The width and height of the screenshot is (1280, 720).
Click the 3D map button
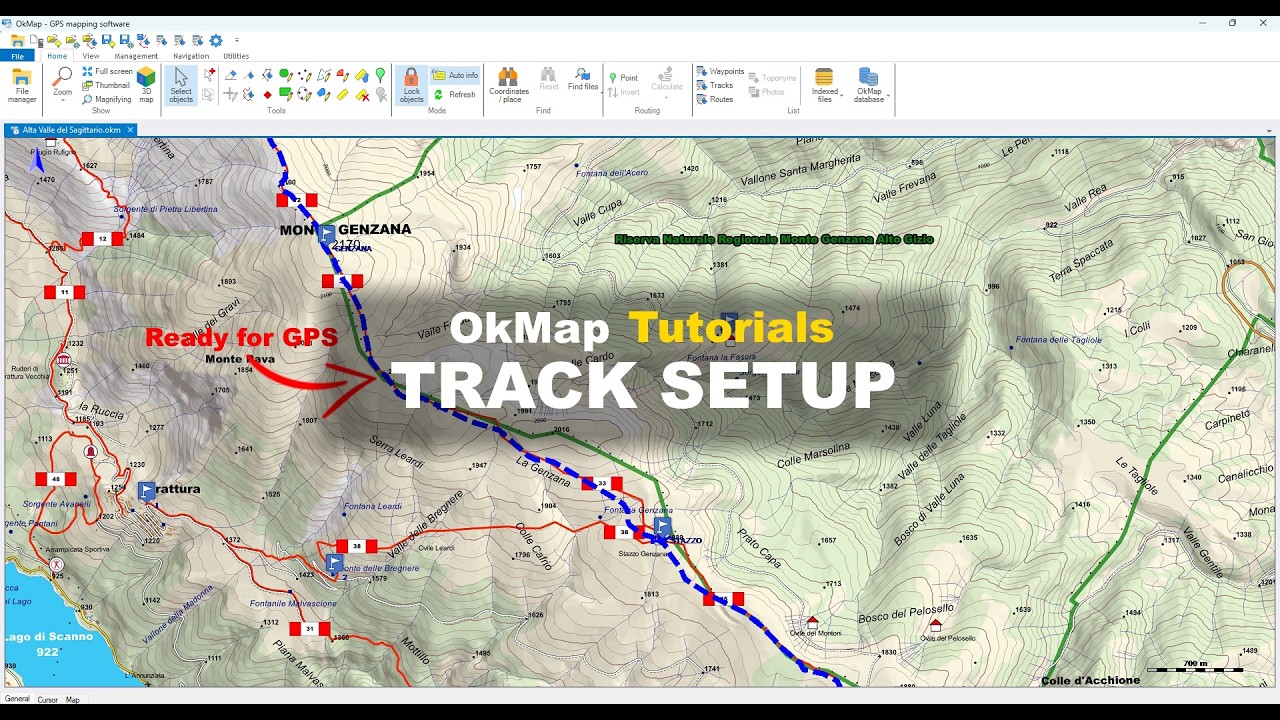pos(146,85)
